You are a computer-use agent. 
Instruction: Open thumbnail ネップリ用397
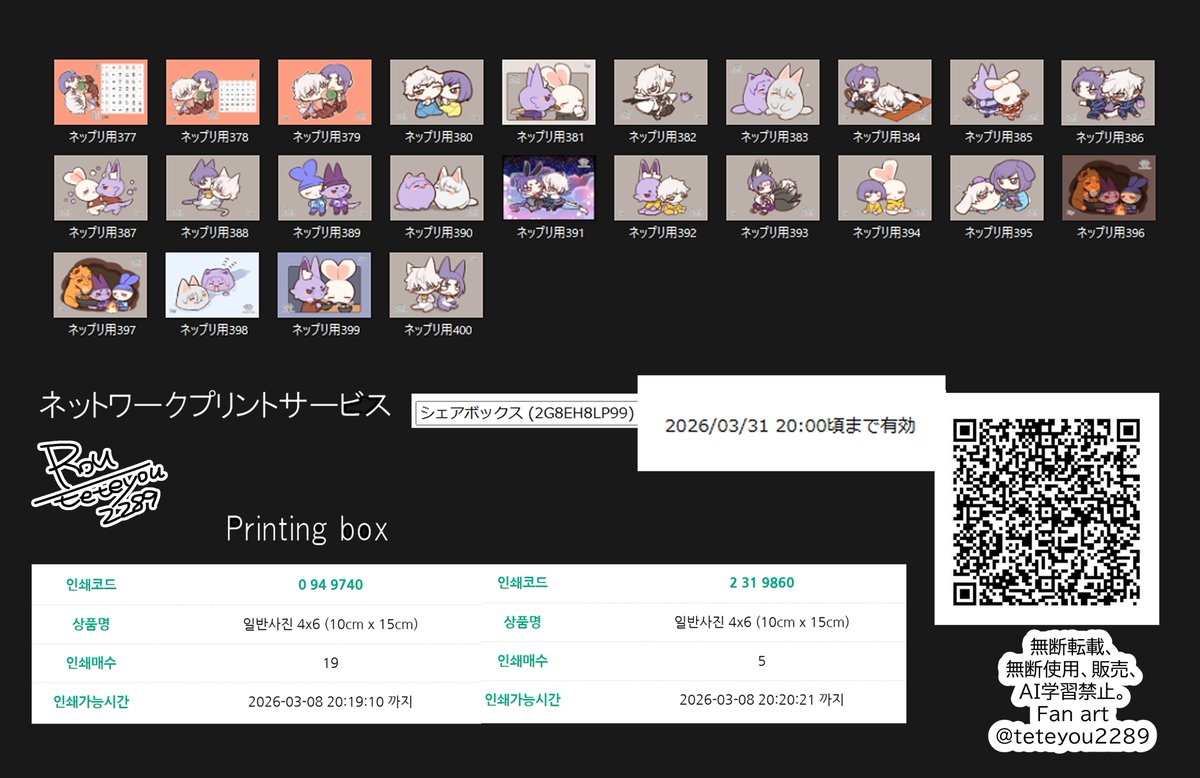tap(101, 285)
